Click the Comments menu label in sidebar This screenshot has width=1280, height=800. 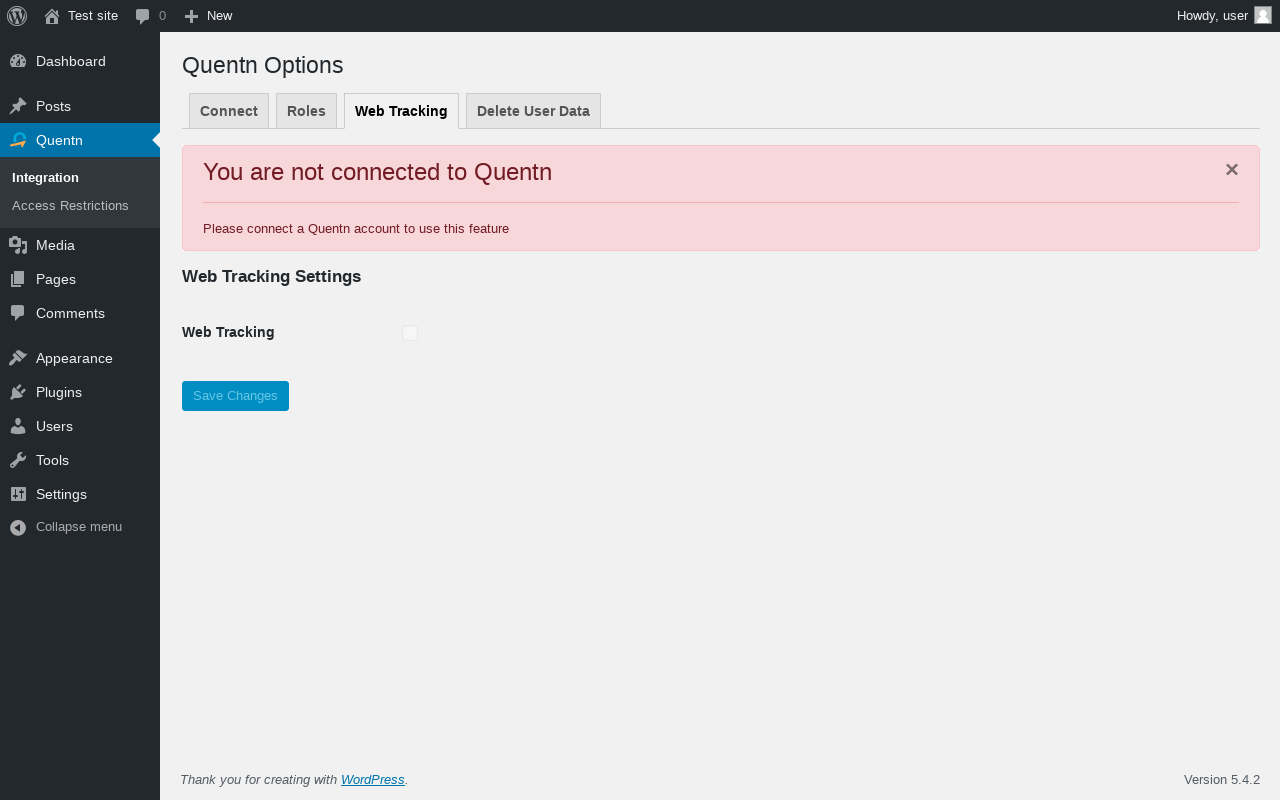tap(70, 313)
